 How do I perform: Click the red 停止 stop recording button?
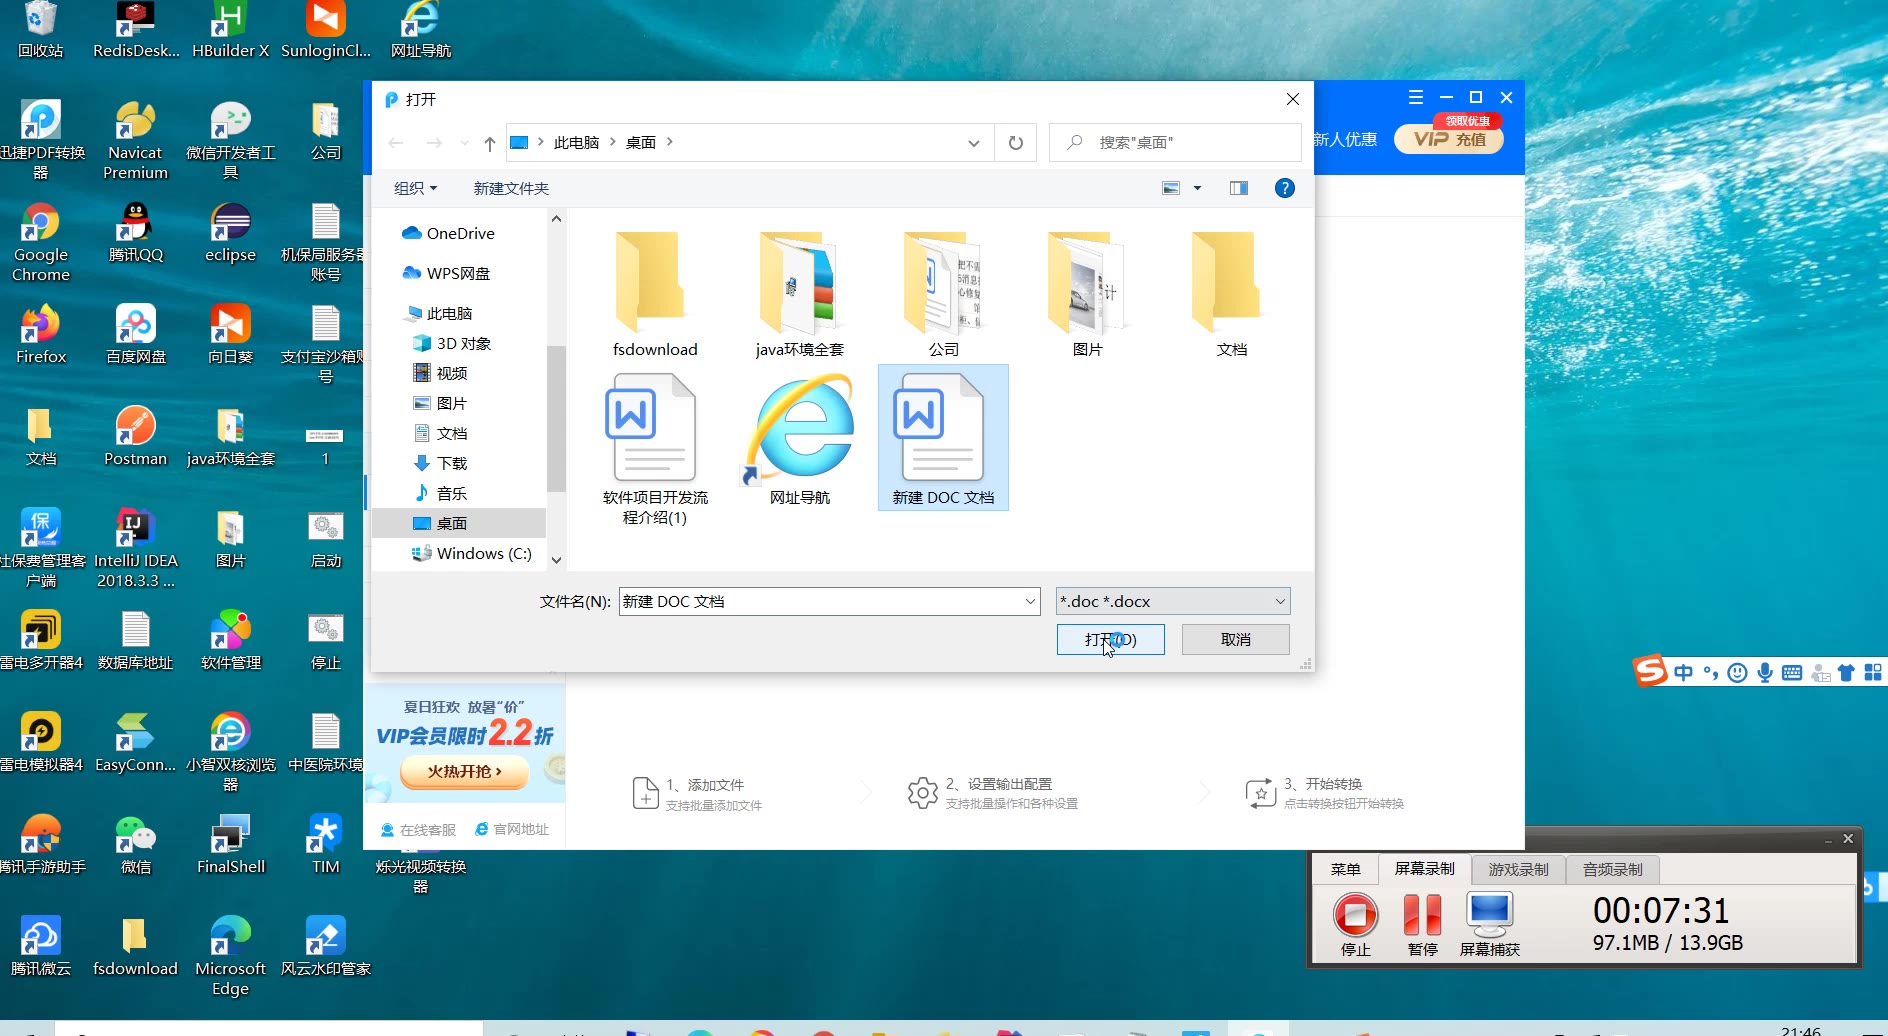click(x=1356, y=924)
